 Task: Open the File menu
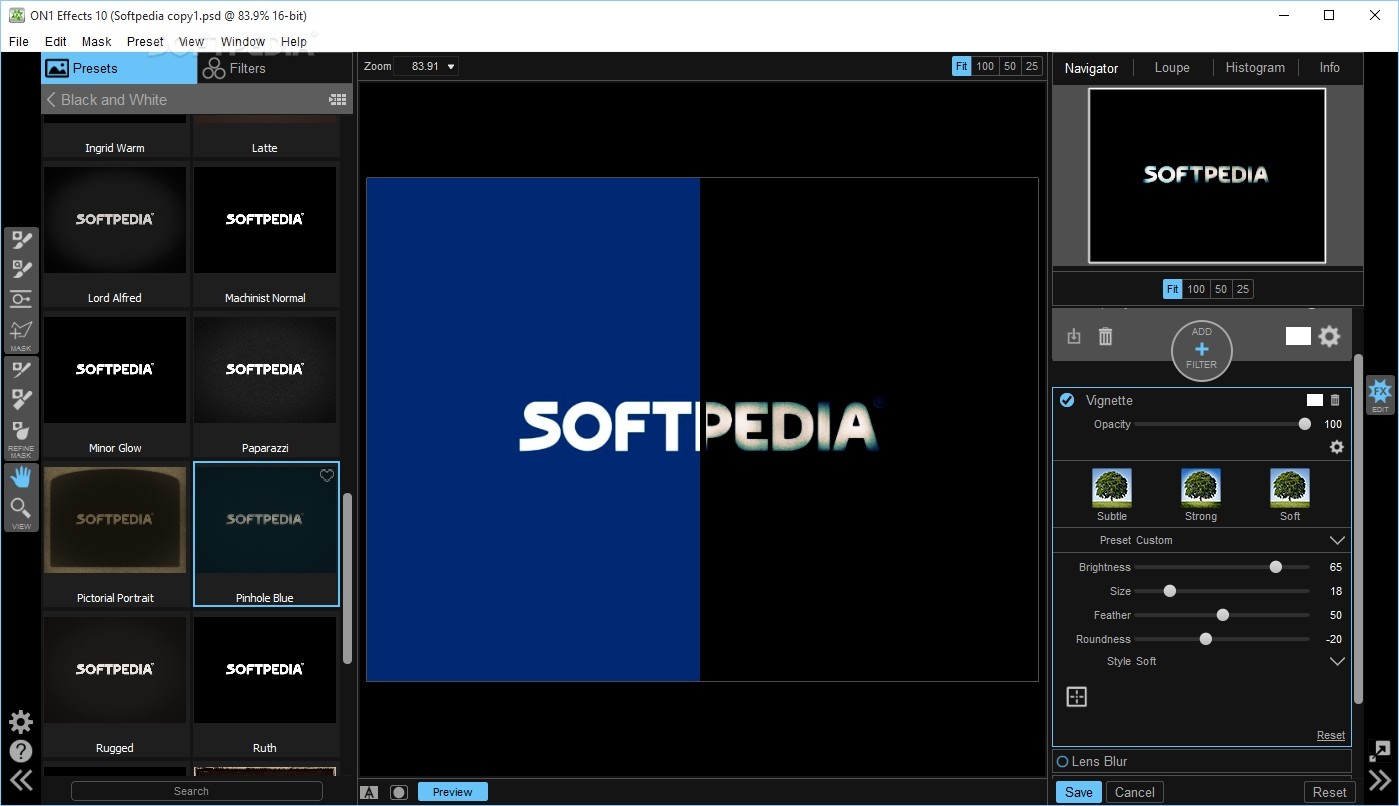19,41
